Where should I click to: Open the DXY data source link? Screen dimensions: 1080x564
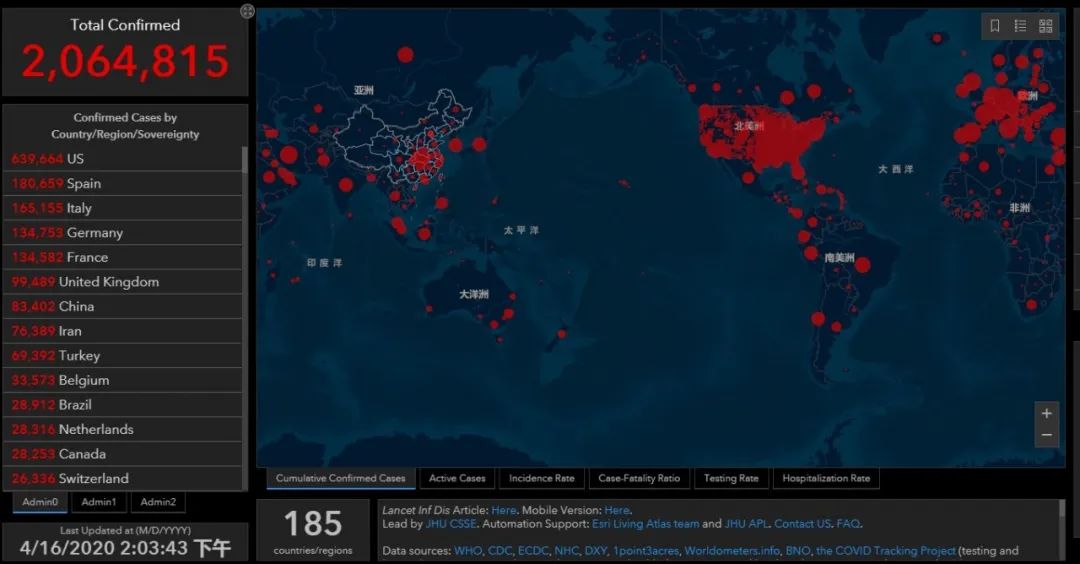[x=596, y=551]
